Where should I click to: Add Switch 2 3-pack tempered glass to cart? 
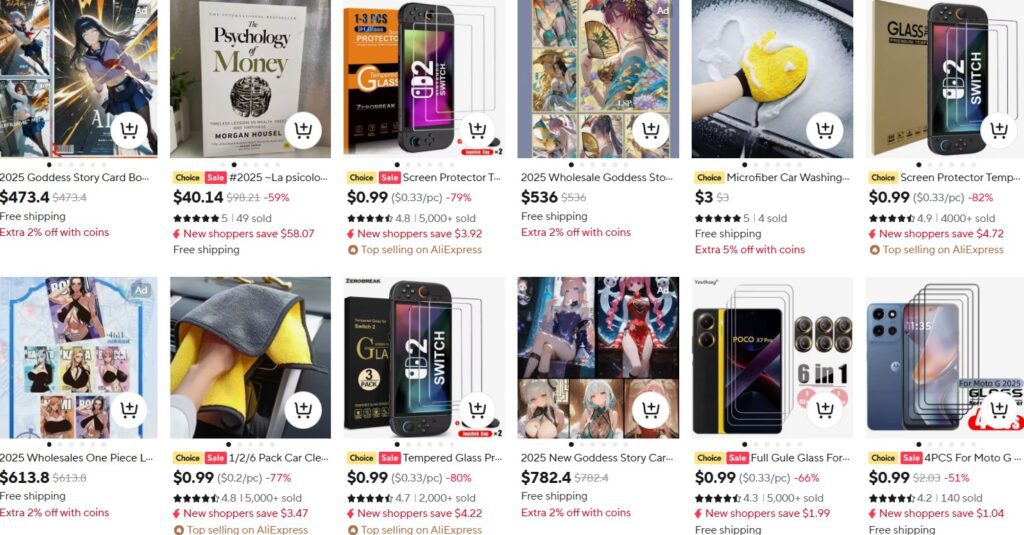[x=477, y=410]
